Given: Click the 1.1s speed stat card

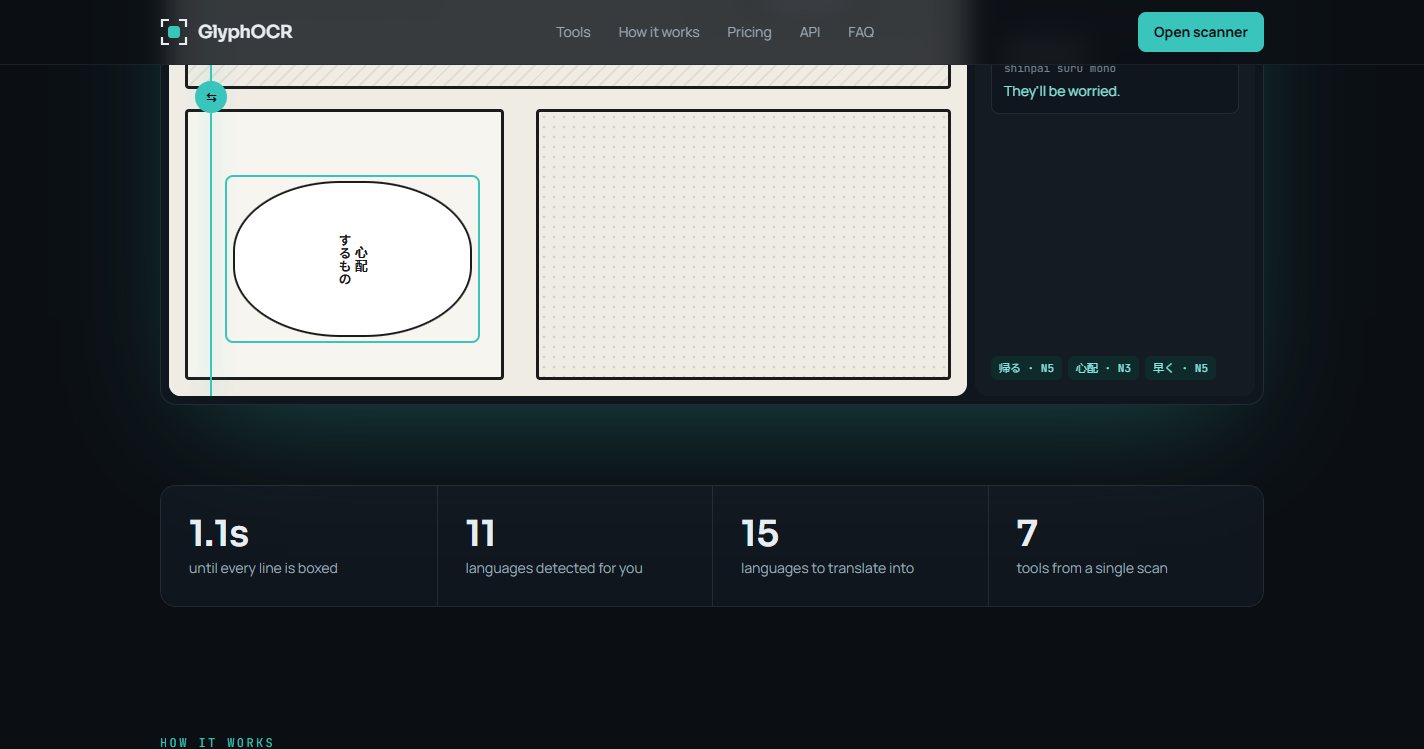Looking at the screenshot, I should point(299,546).
